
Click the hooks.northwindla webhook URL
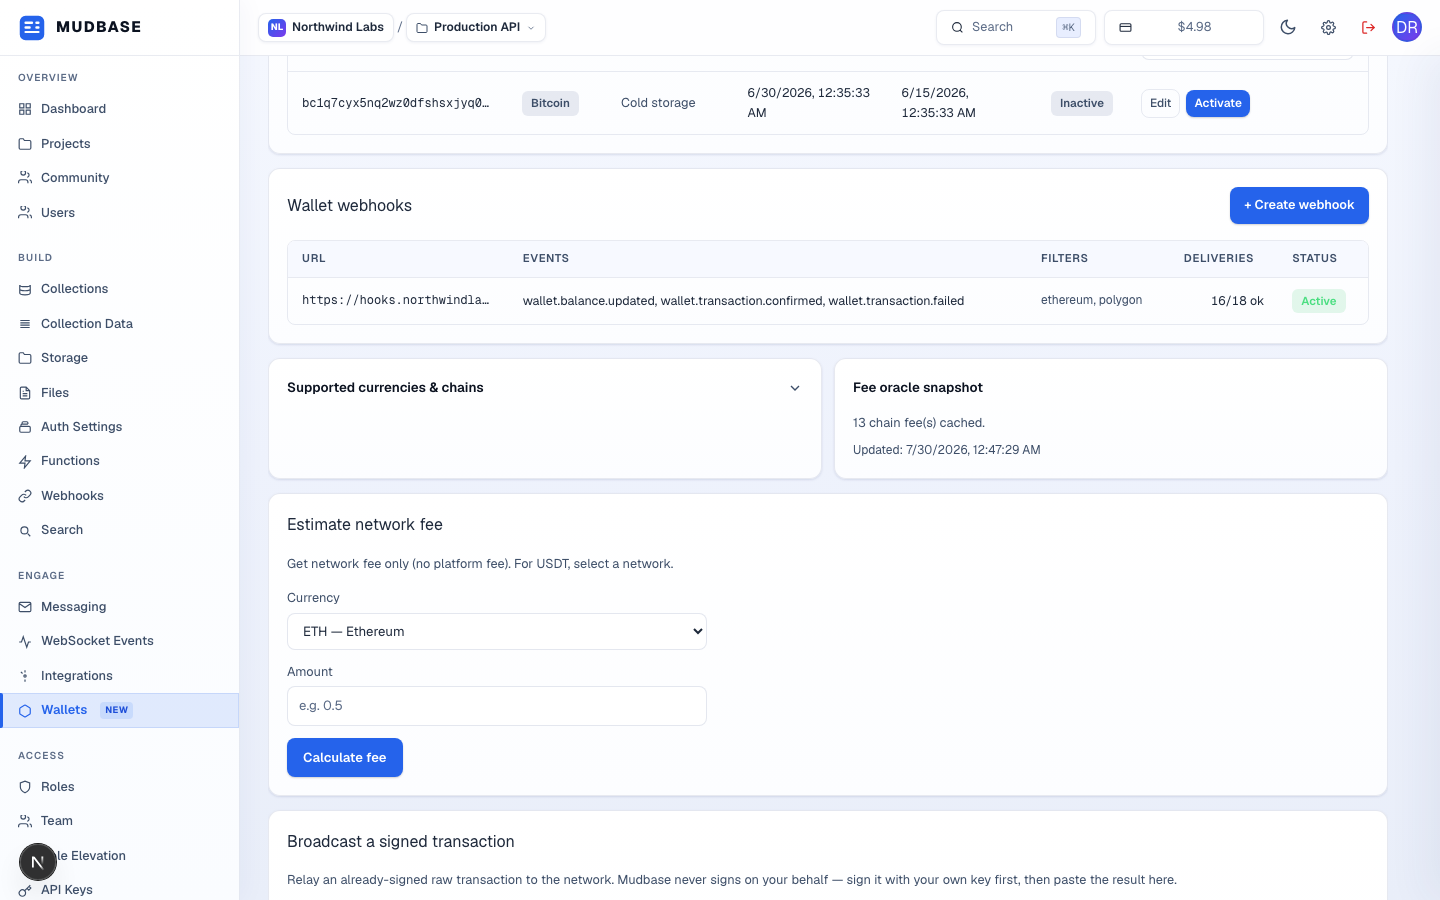pos(396,300)
